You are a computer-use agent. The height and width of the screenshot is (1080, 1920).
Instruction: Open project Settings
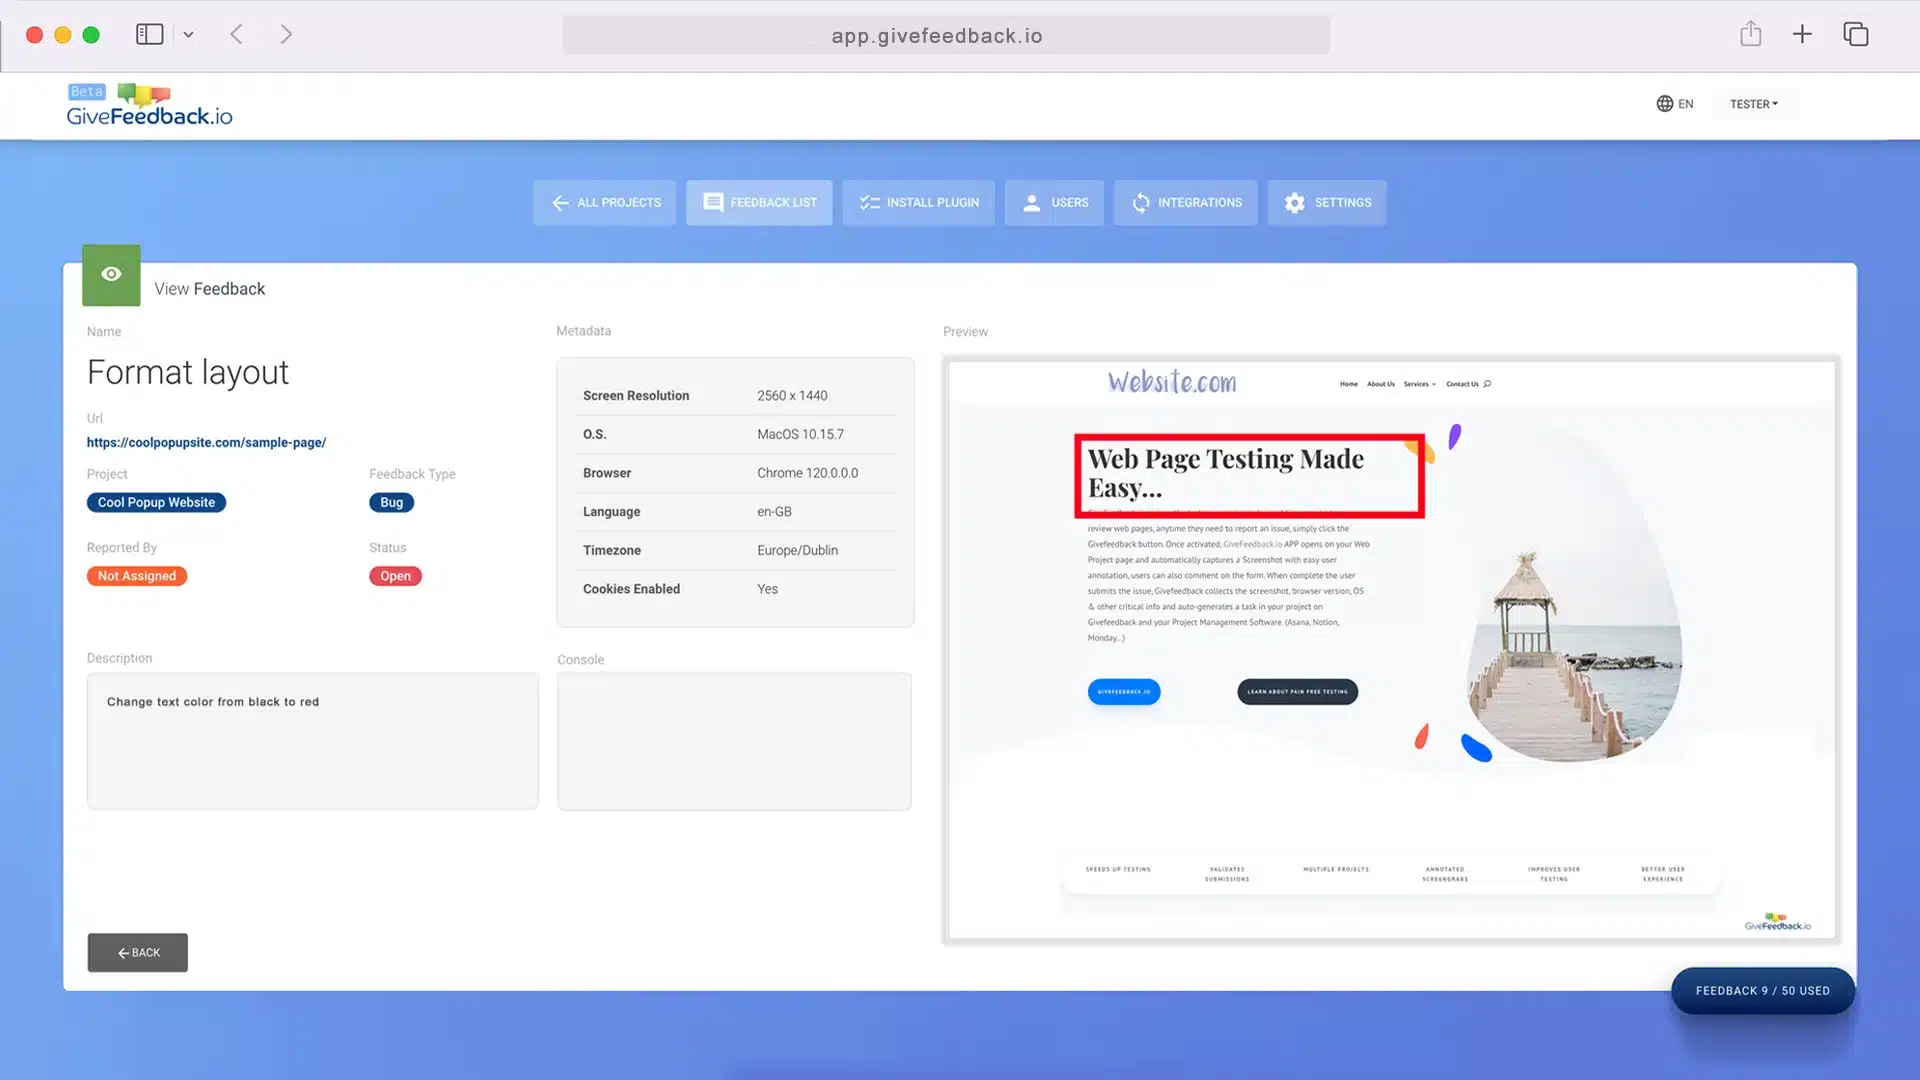click(1327, 202)
